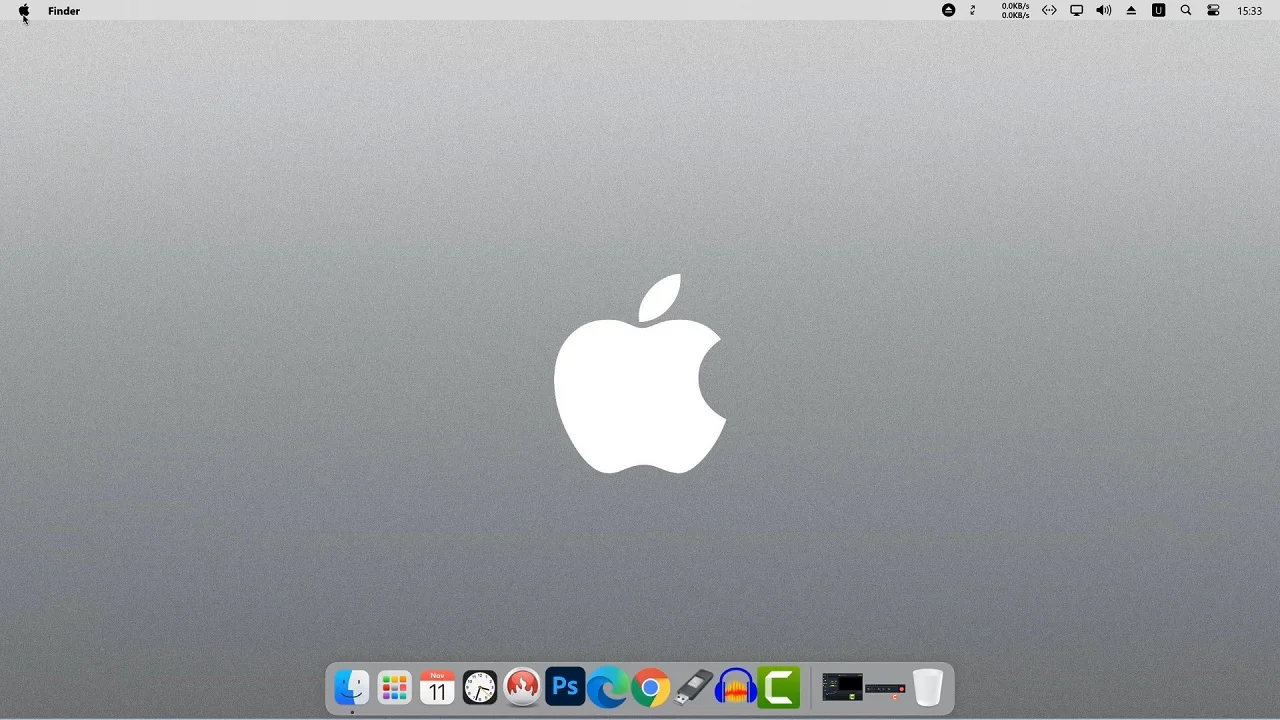Click the circled eject icon in menu bar
The width and height of the screenshot is (1280, 720).
tap(948, 11)
